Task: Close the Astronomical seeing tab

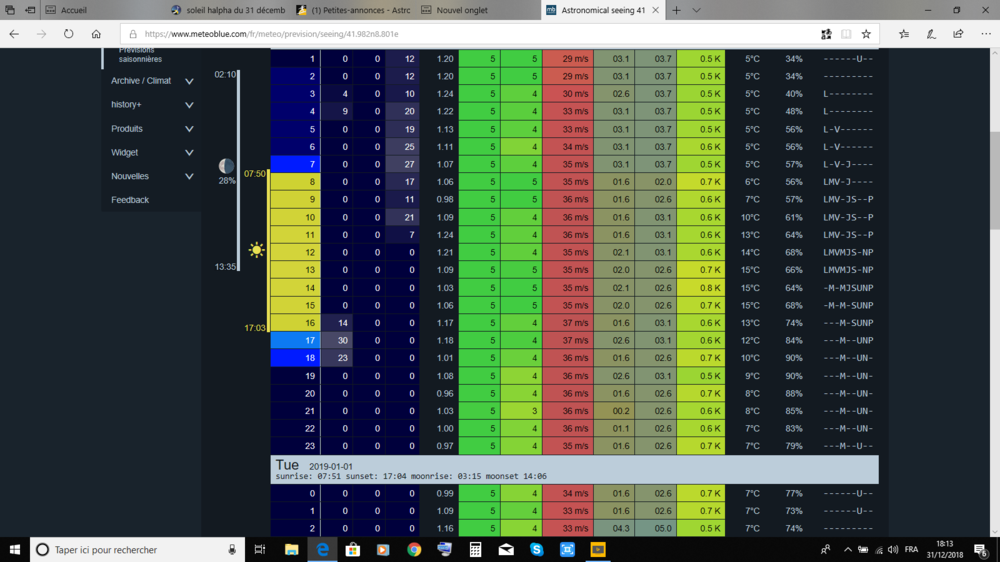Action: pos(655,10)
